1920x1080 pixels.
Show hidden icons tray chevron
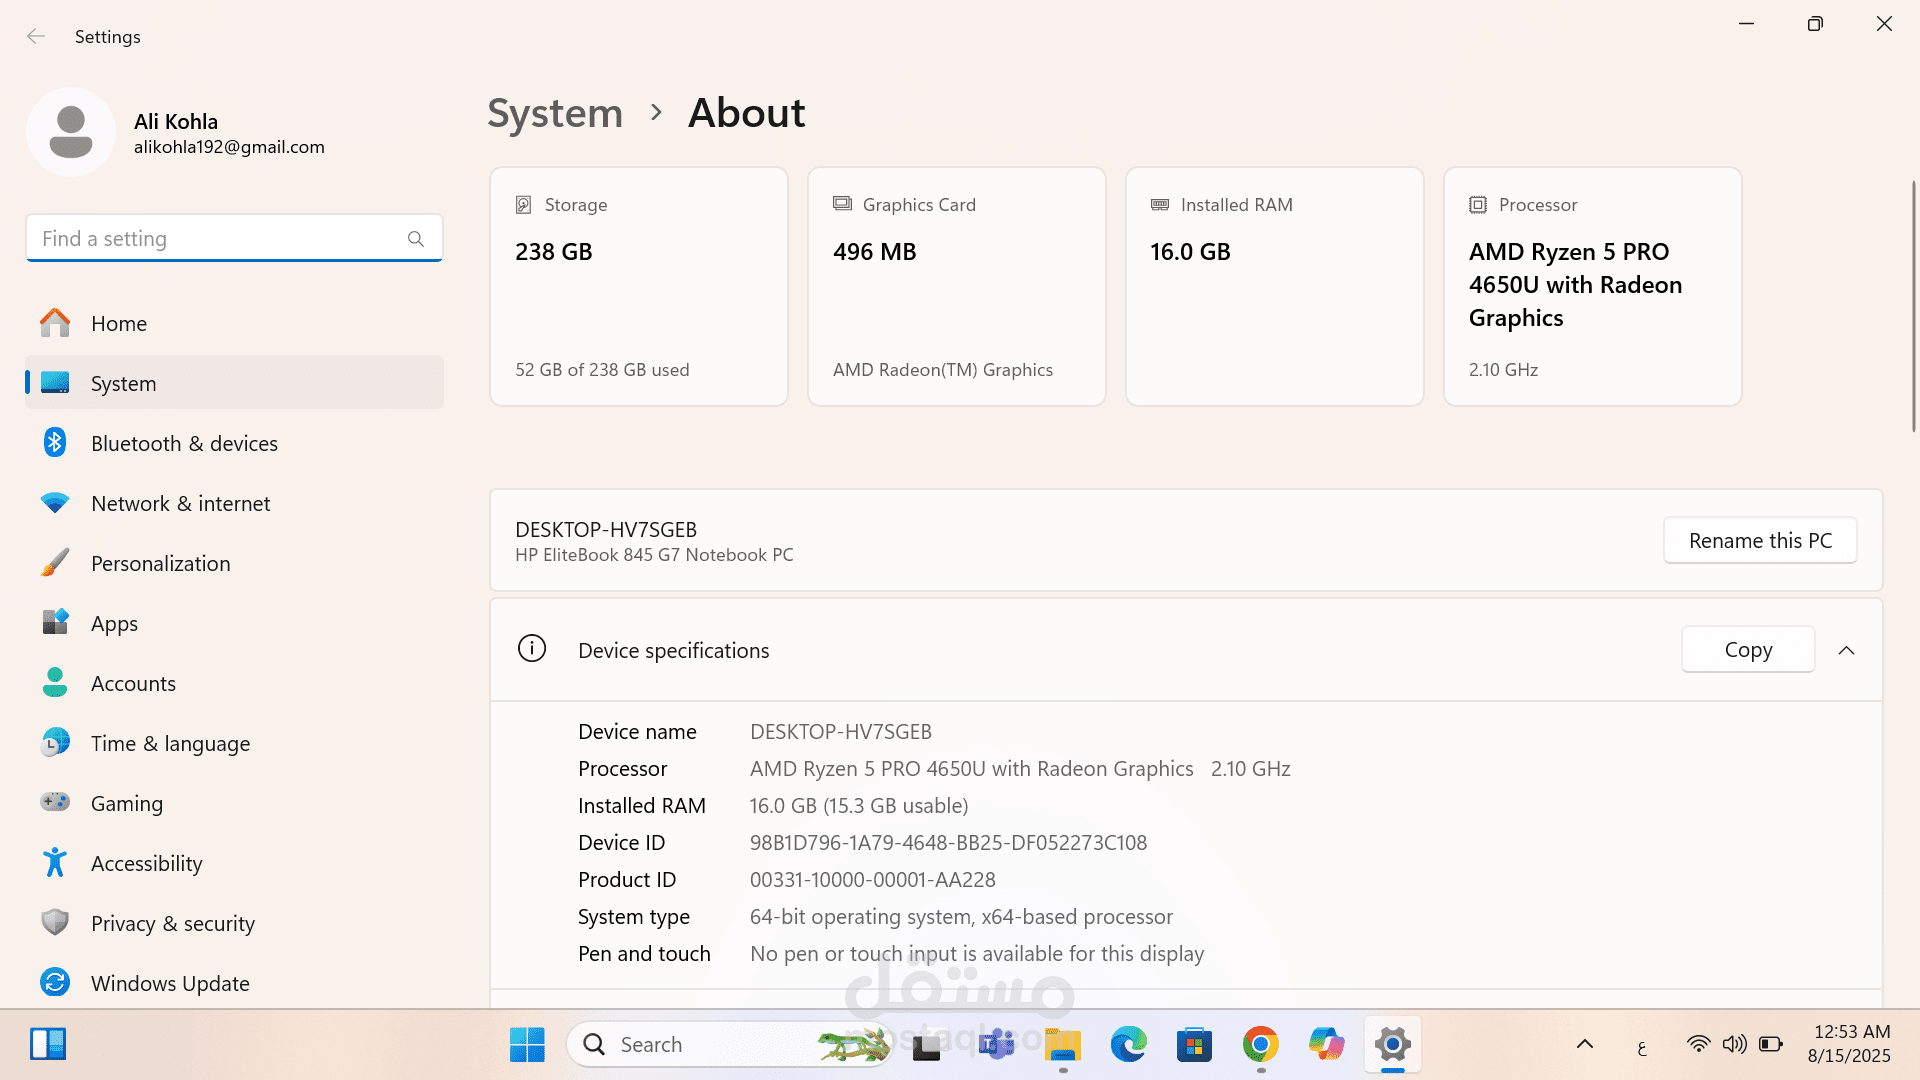point(1585,1044)
